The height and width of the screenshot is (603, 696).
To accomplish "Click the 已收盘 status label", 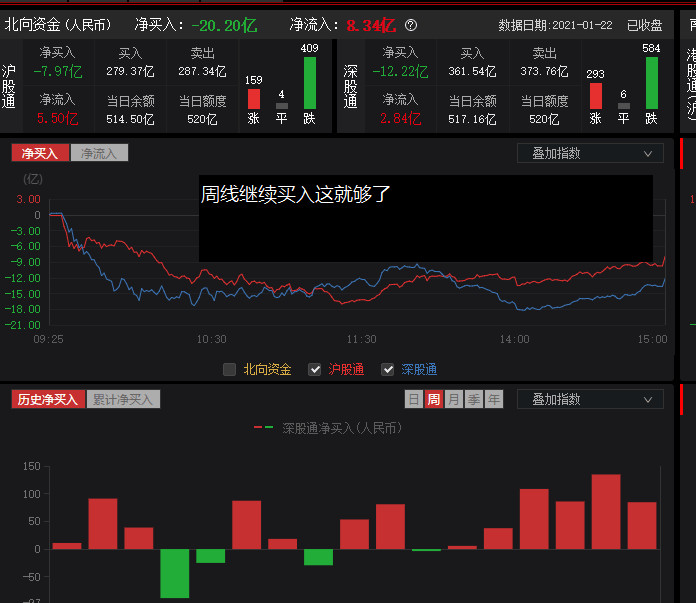I will (x=644, y=25).
